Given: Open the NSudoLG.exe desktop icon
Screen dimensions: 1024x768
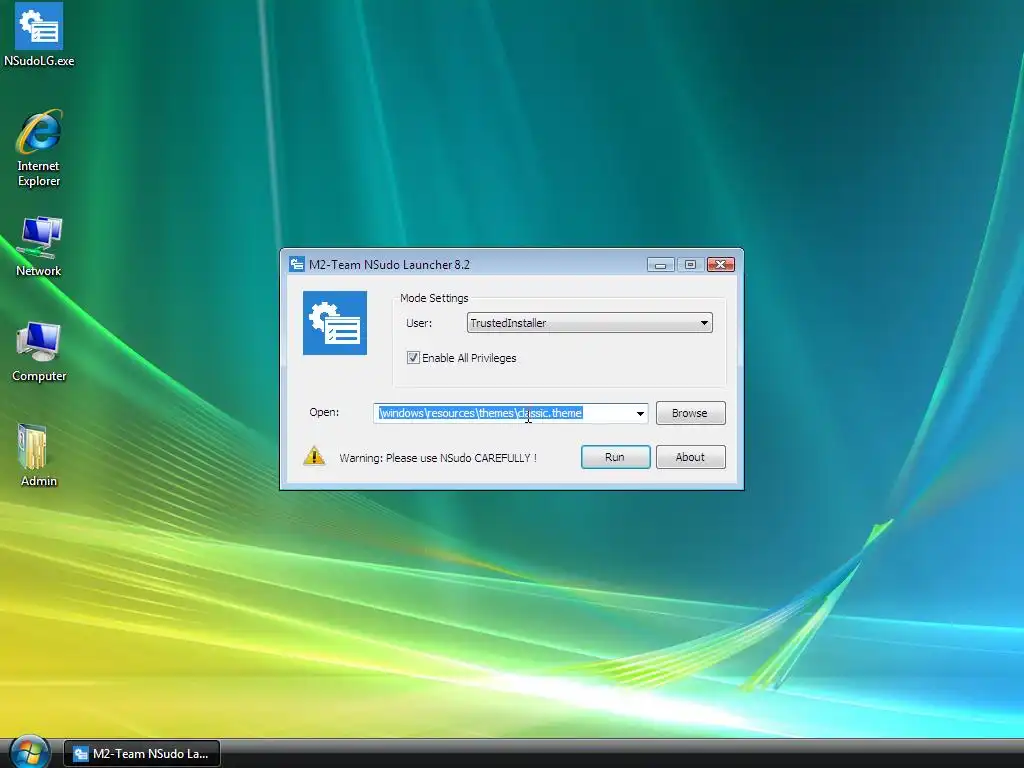Looking at the screenshot, I should [39, 35].
